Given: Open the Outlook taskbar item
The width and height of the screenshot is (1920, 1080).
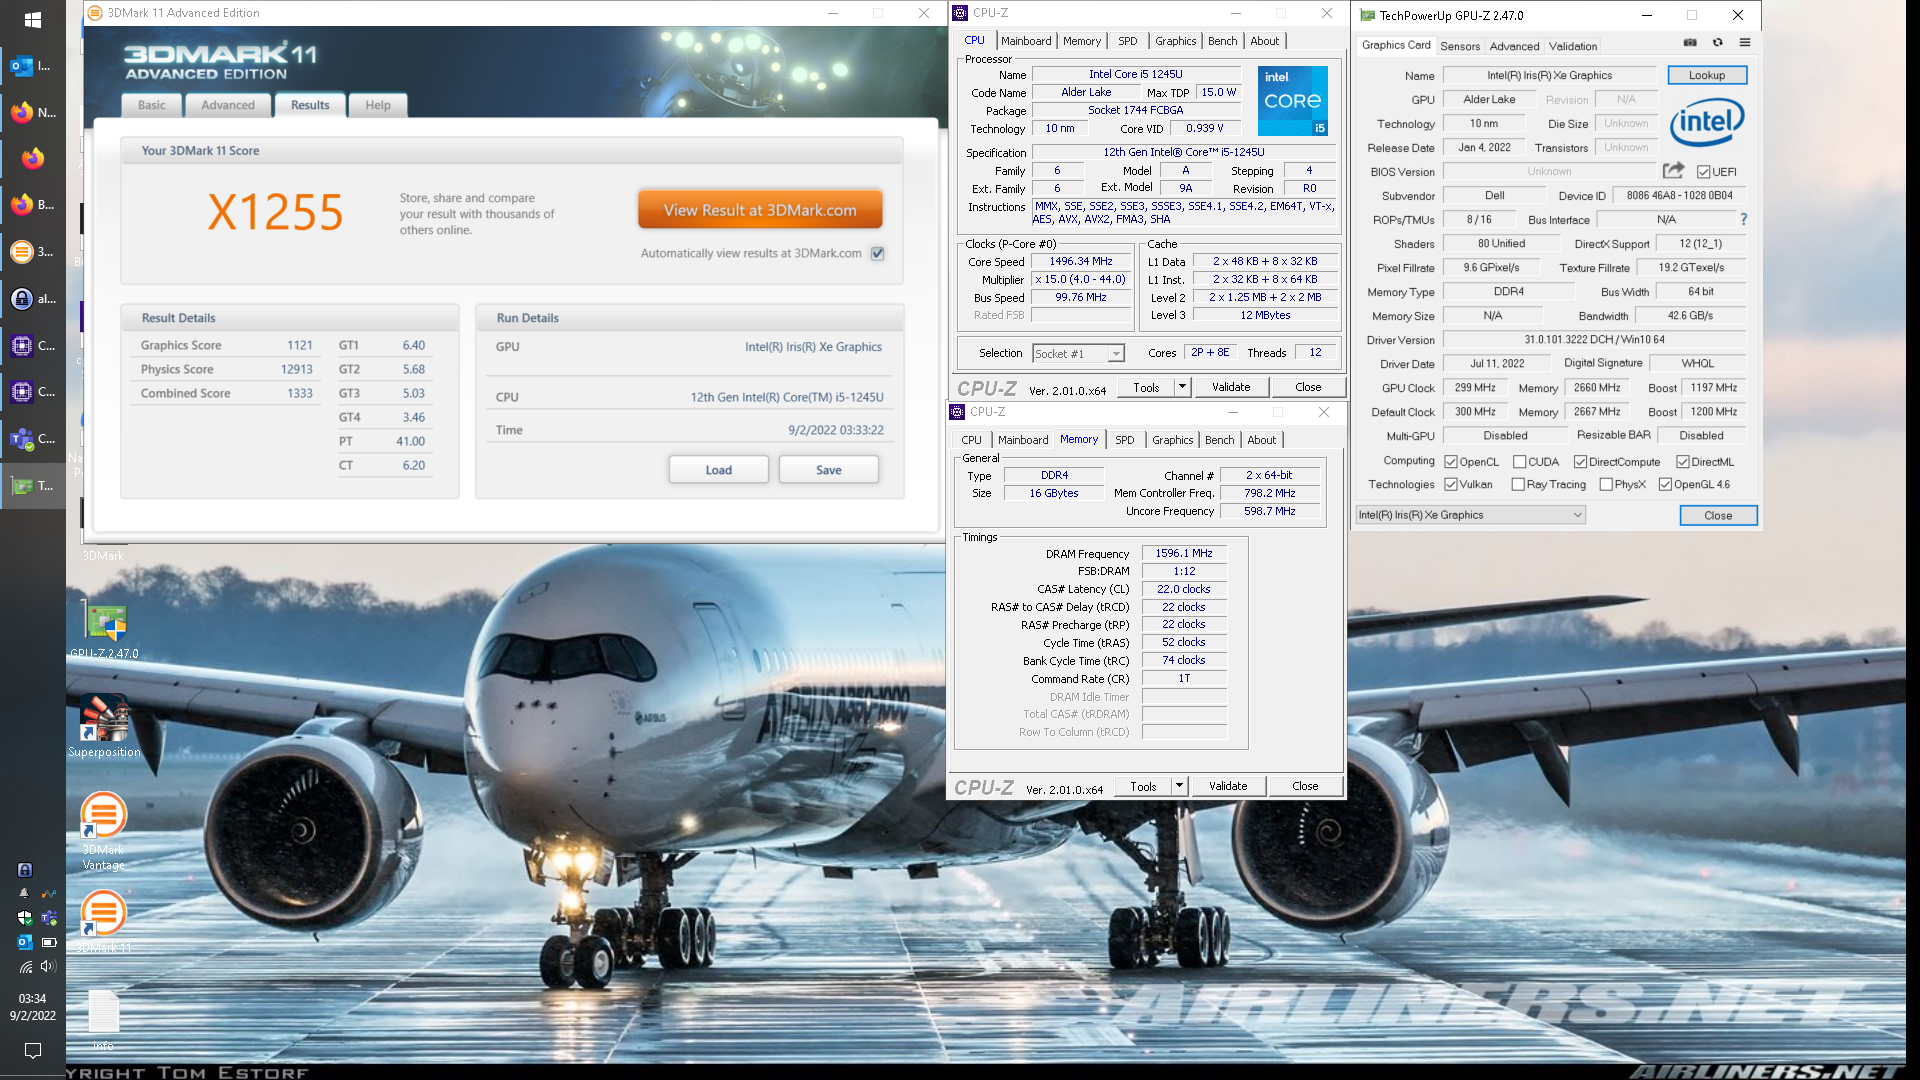Looking at the screenshot, I should [32, 67].
